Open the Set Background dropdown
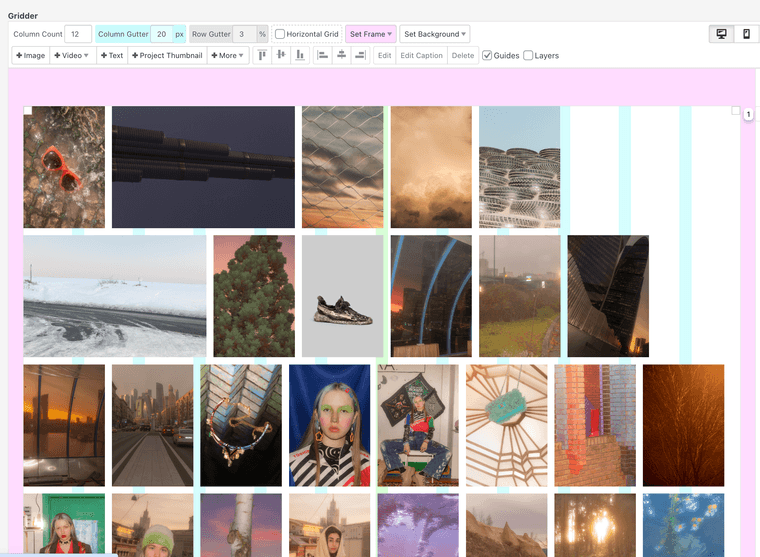Viewport: 760px width, 557px height. [x=434, y=34]
